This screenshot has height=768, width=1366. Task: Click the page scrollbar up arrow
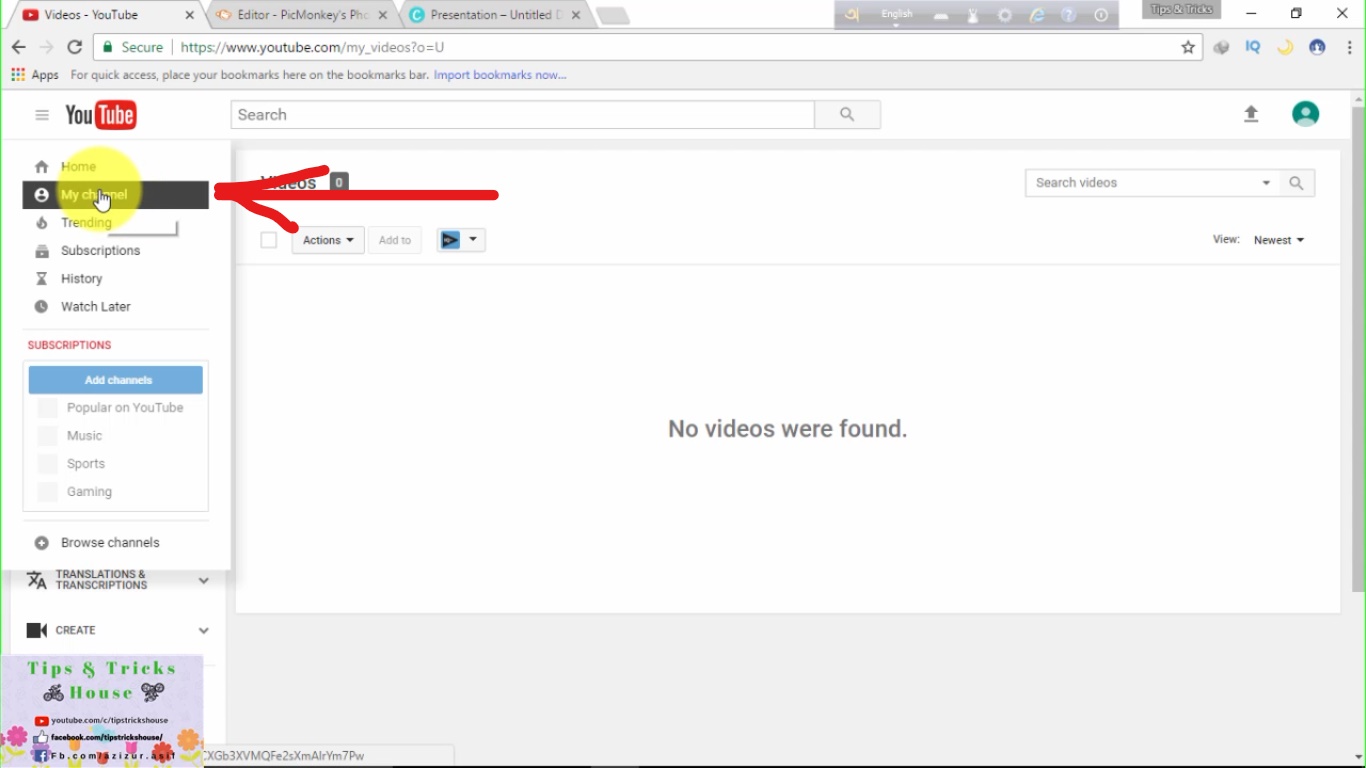click(1358, 99)
